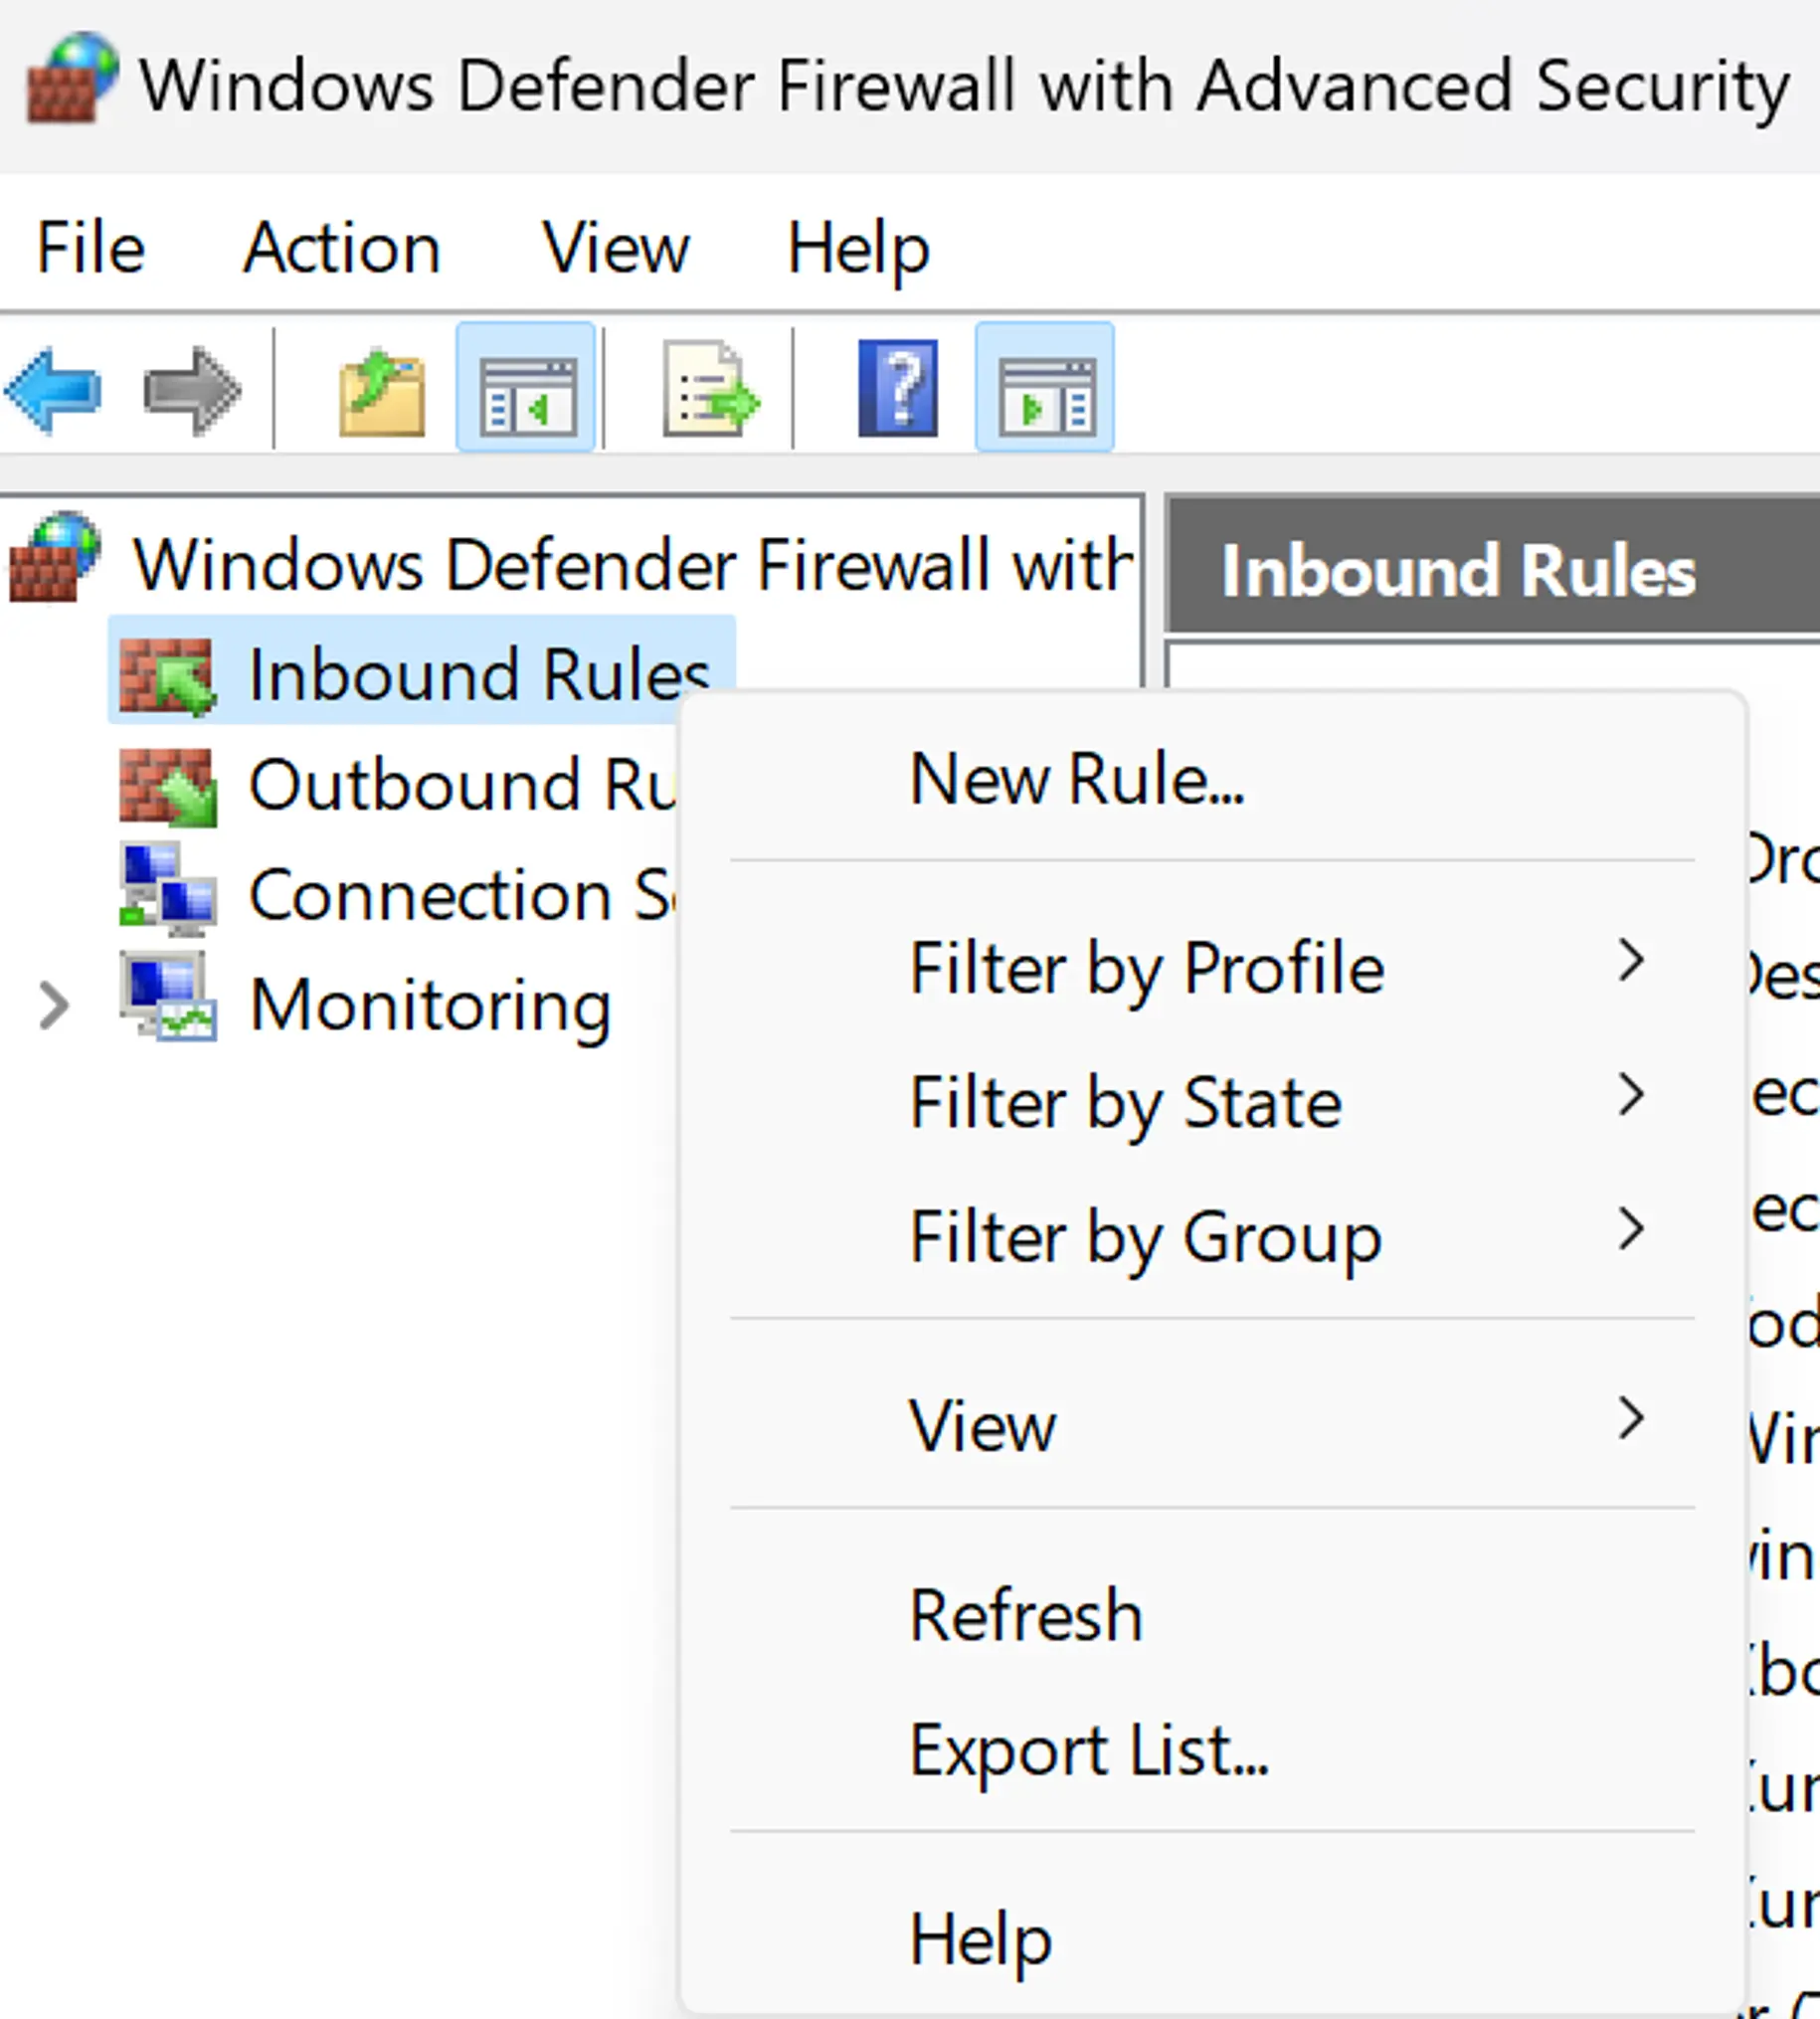
Task: Click the Monitoring node monitor icon
Action: point(167,998)
